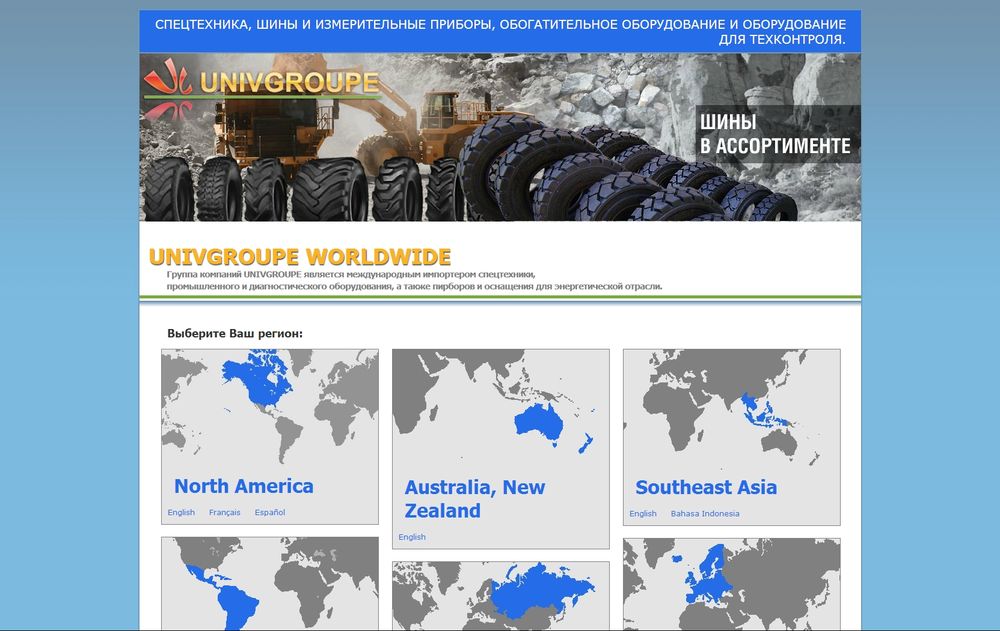Click the Russia highlighted map
Viewport: 1000px width, 631px height.
click(501, 596)
